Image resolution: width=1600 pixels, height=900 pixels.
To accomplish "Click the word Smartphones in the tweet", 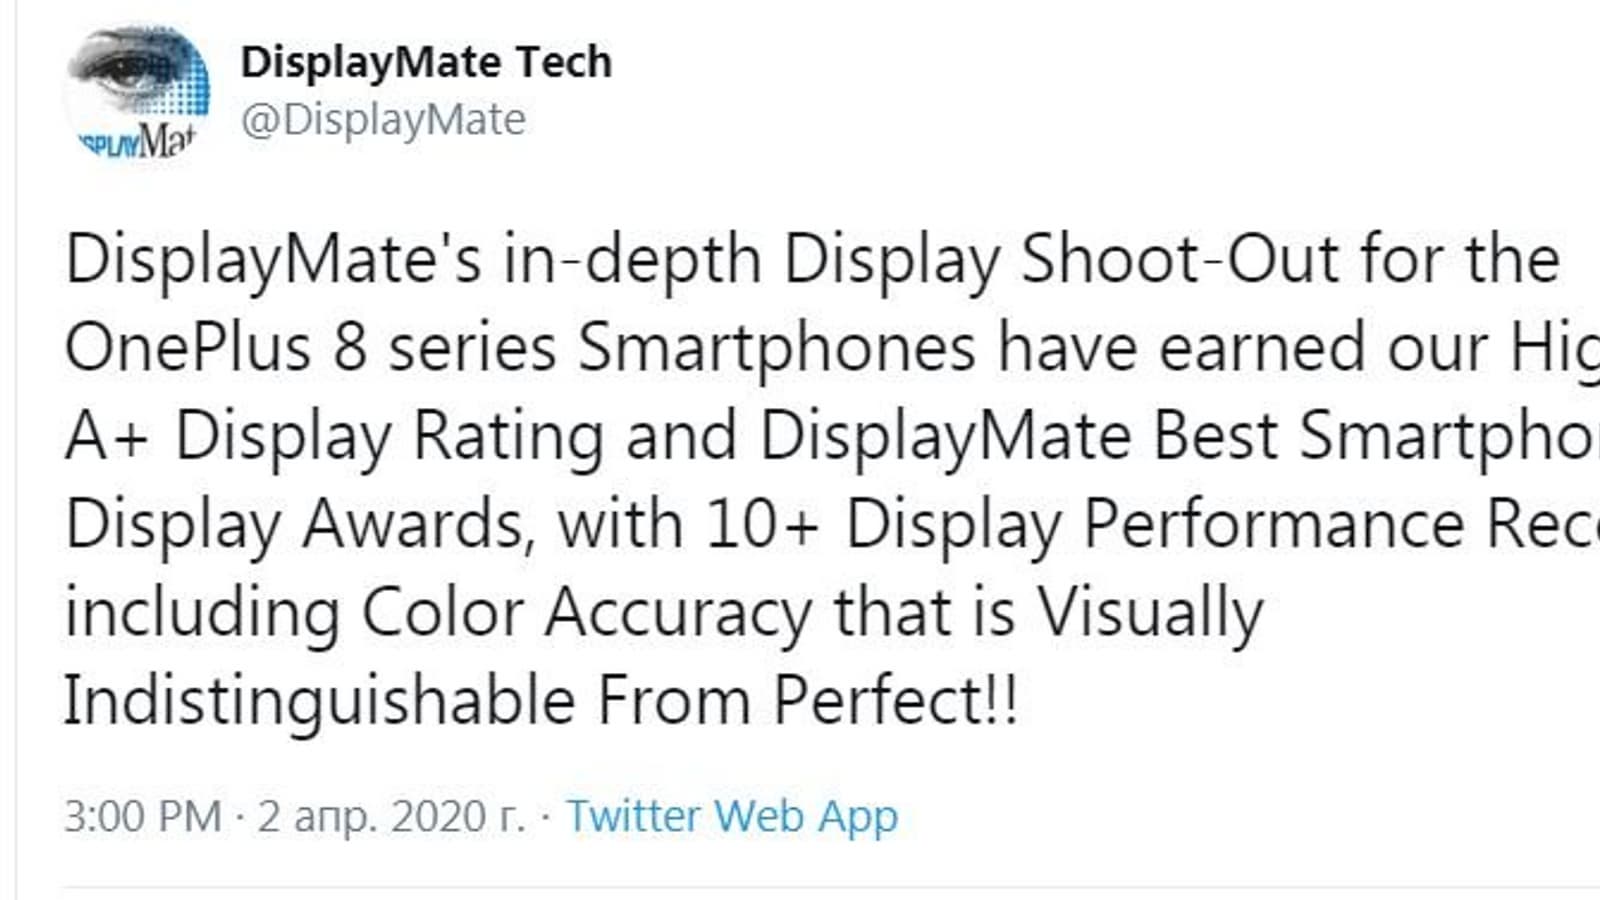I will 777,348.
